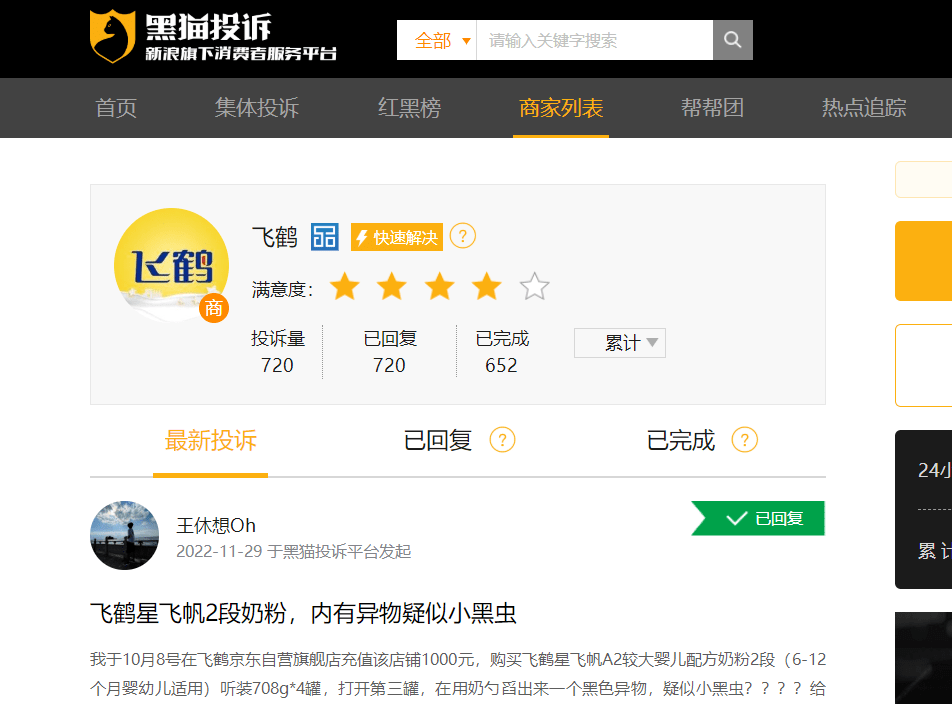This screenshot has height=704, width=952.
Task: Click the fifth empty satisfaction star
Action: 535,288
